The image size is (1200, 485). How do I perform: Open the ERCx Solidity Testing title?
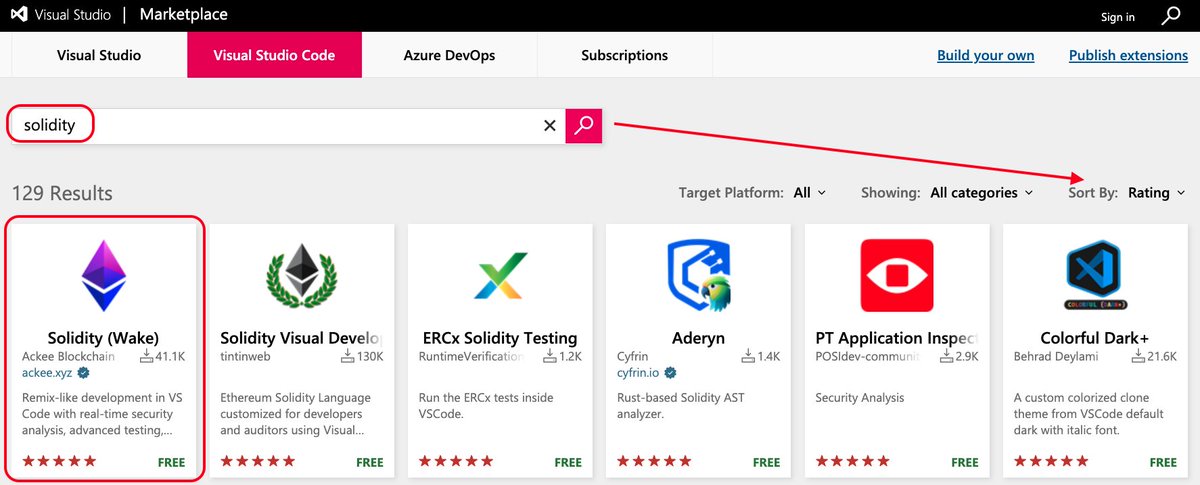[x=500, y=338]
